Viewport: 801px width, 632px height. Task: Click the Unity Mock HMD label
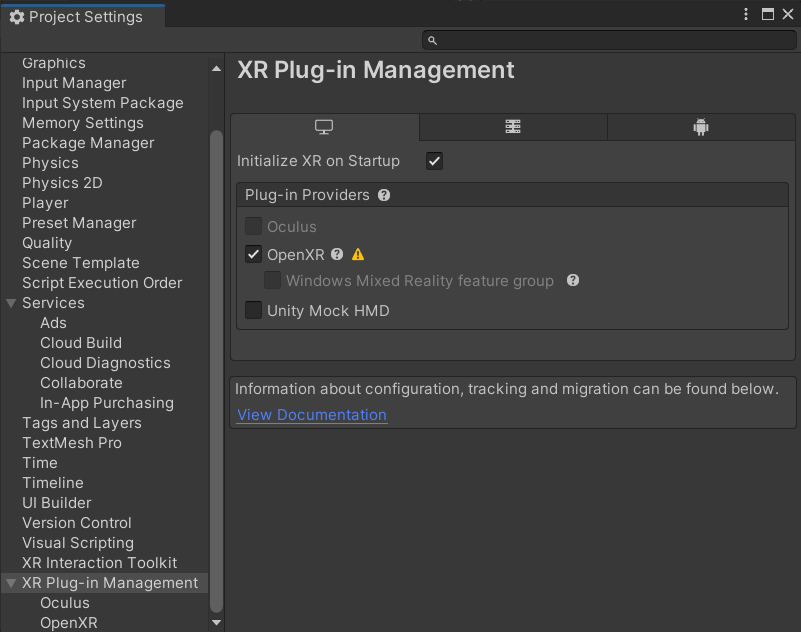(x=328, y=311)
